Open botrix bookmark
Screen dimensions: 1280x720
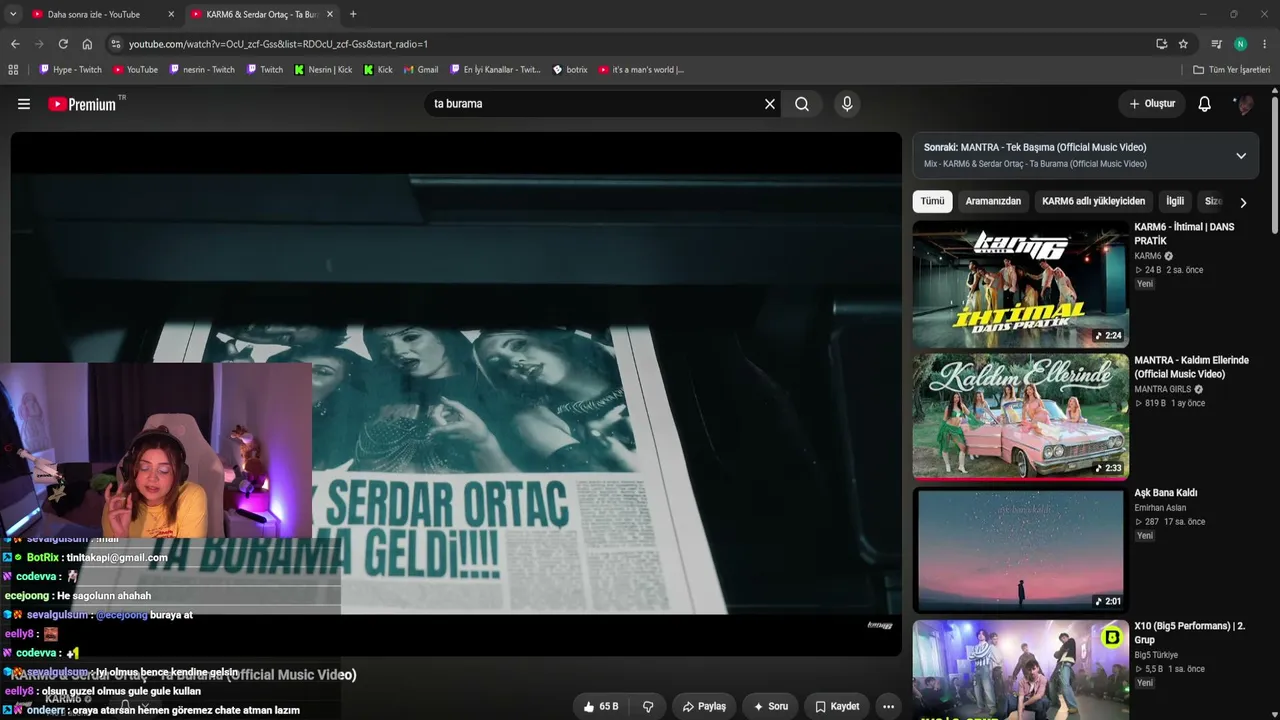pos(570,70)
